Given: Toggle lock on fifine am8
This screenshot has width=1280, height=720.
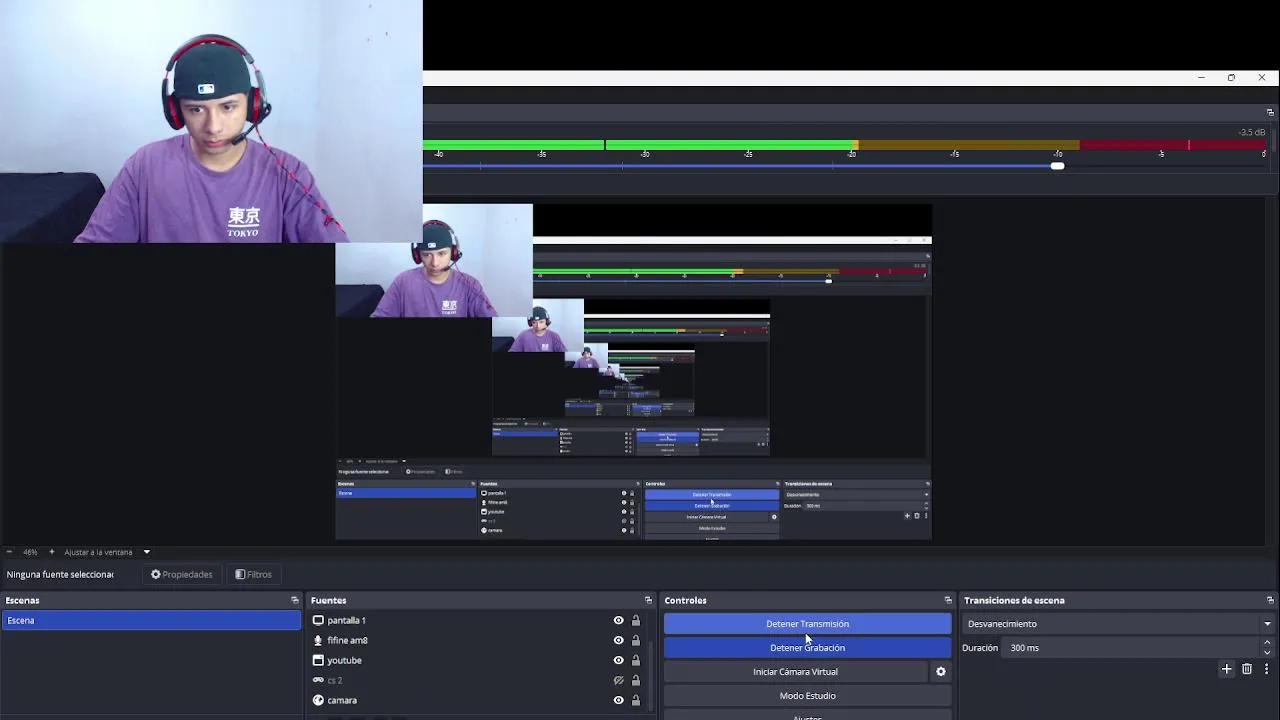Looking at the screenshot, I should coord(635,640).
